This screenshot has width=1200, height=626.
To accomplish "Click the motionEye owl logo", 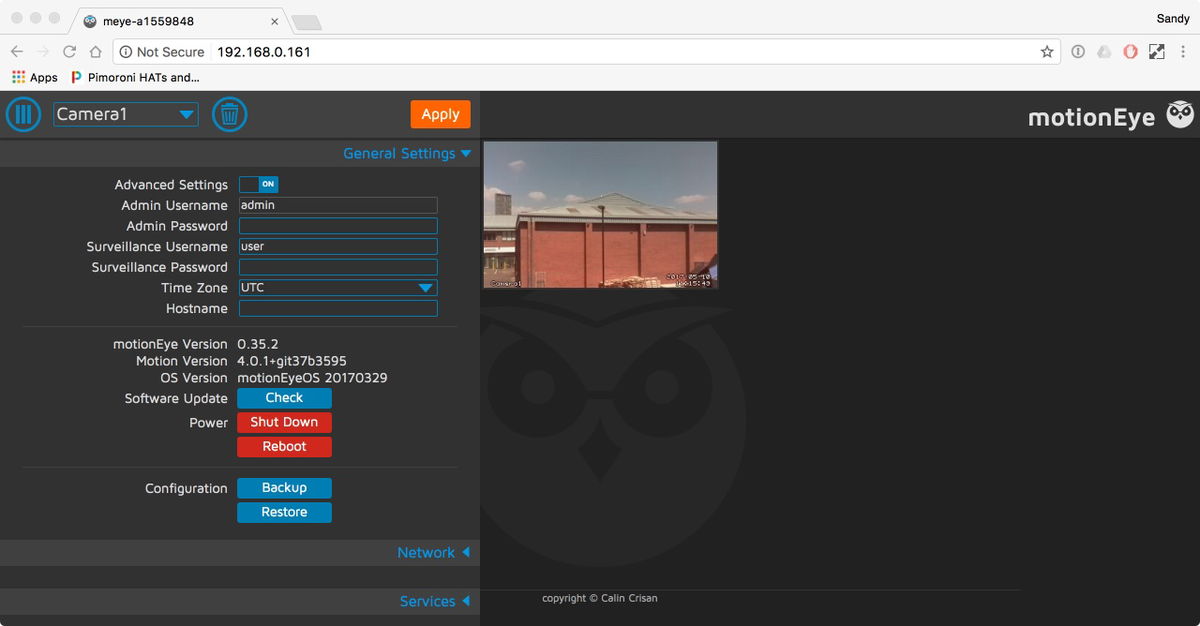I will tap(1179, 114).
